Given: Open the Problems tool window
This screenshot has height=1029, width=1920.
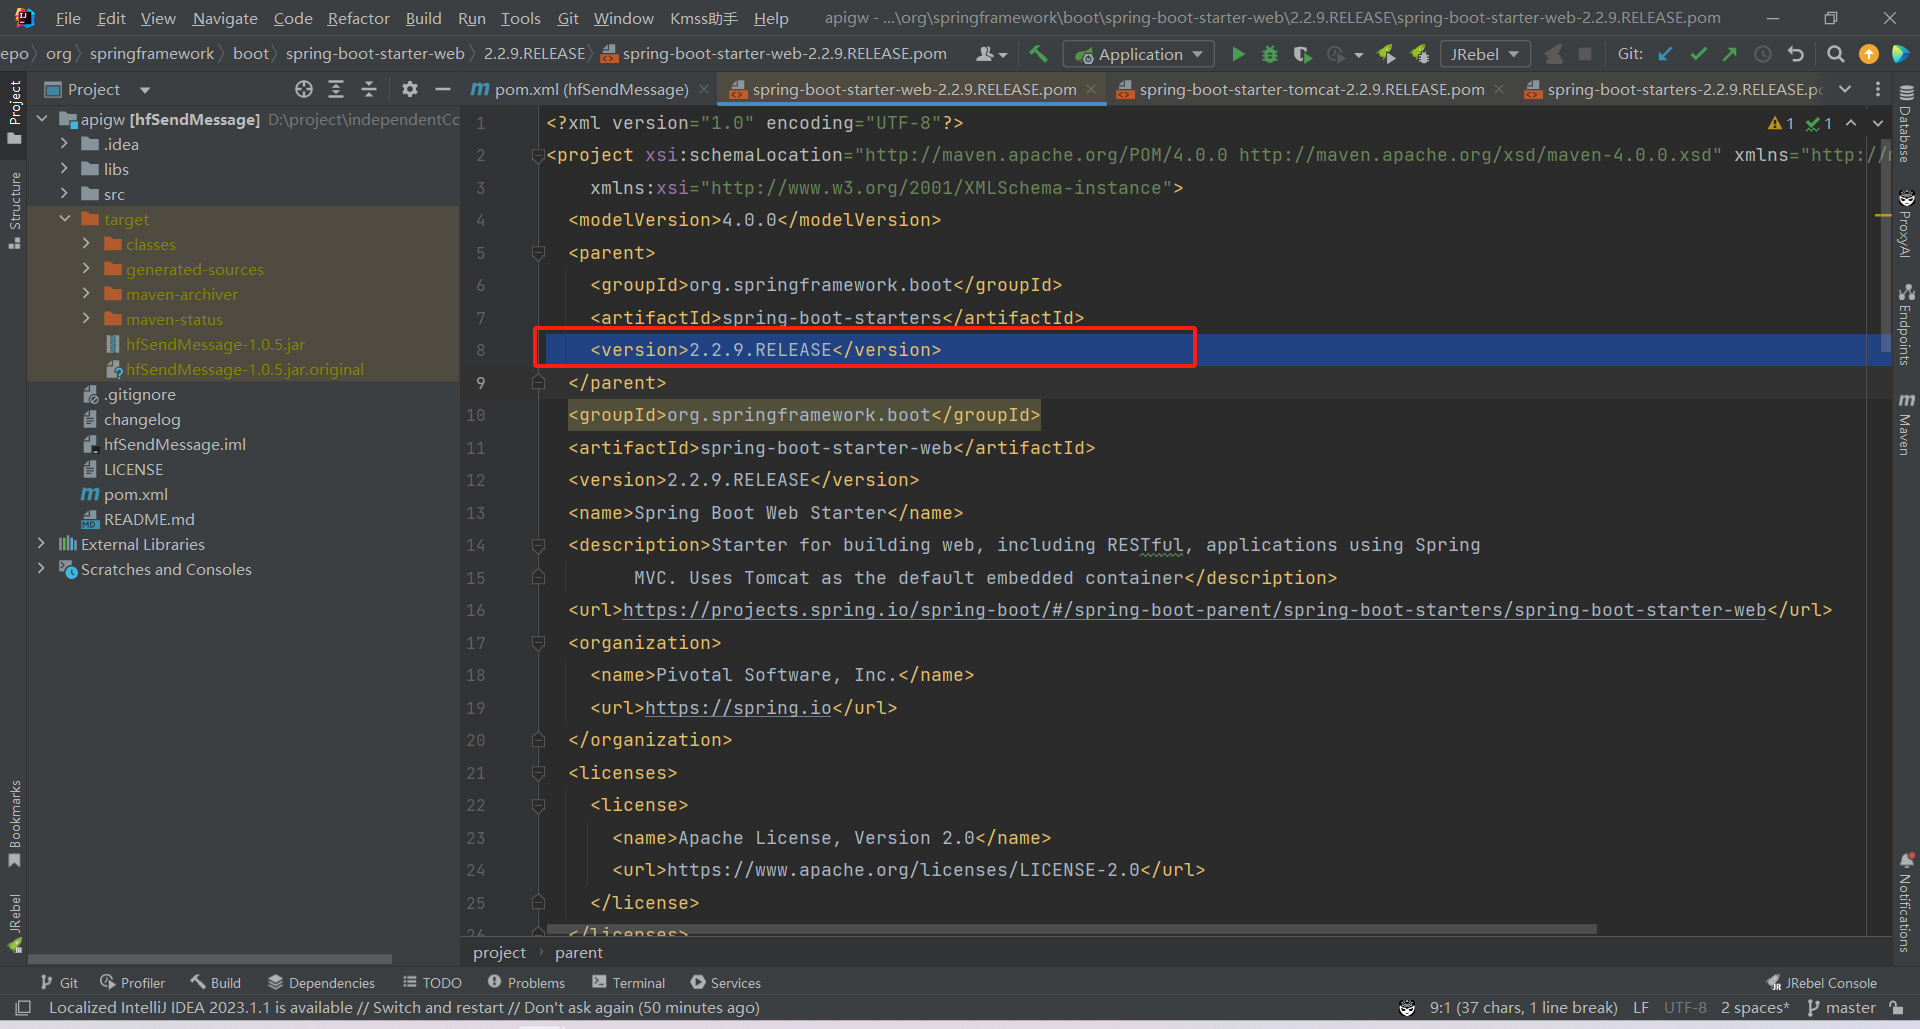Looking at the screenshot, I should 526,983.
